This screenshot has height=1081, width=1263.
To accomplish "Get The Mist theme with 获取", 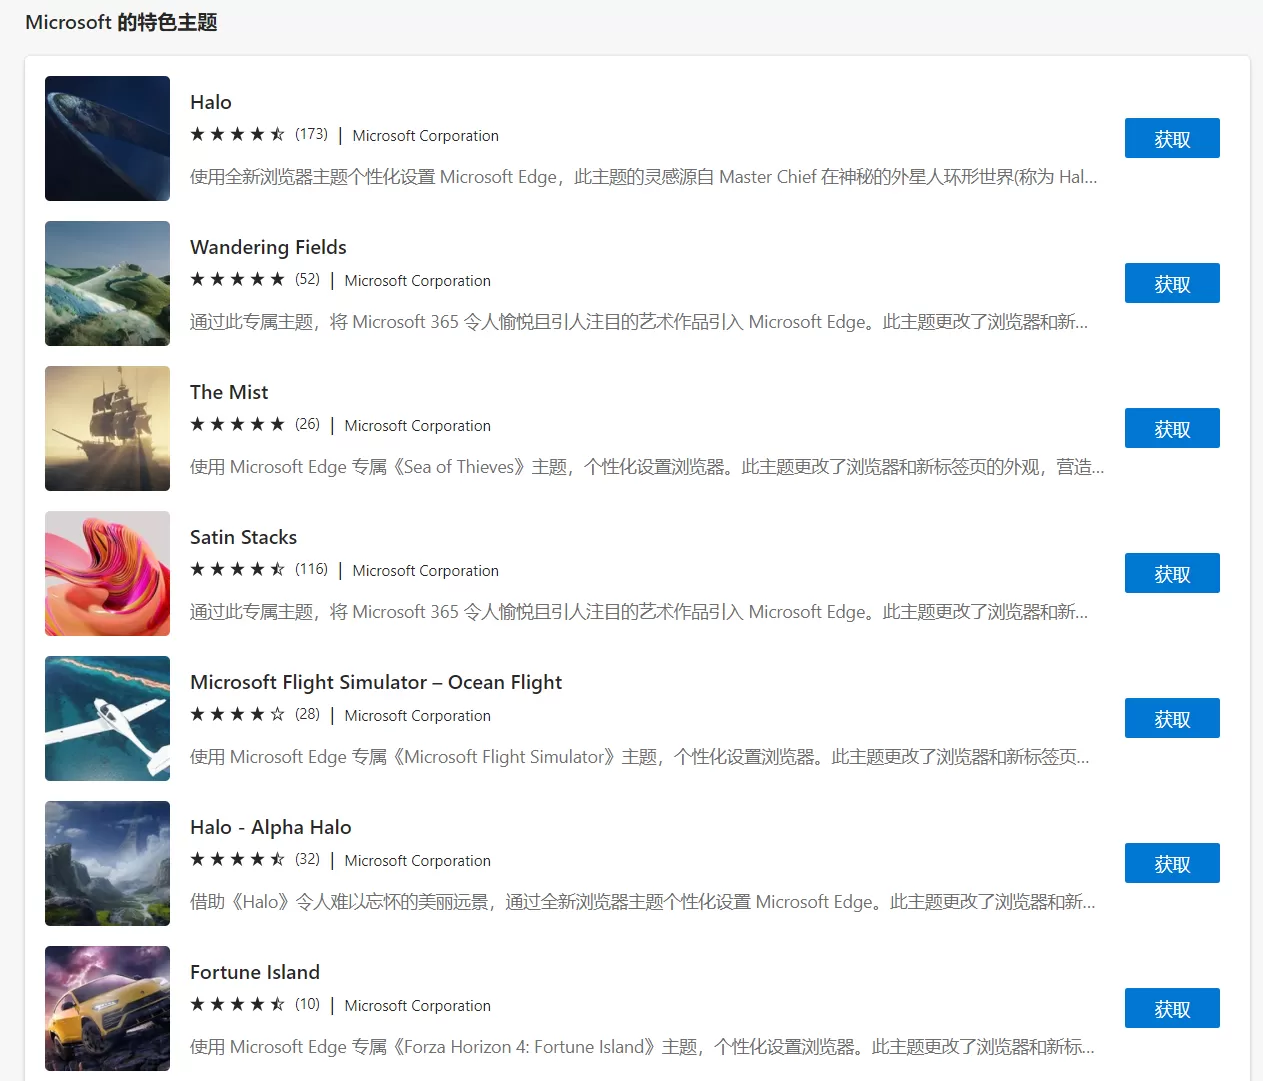I will 1172,428.
